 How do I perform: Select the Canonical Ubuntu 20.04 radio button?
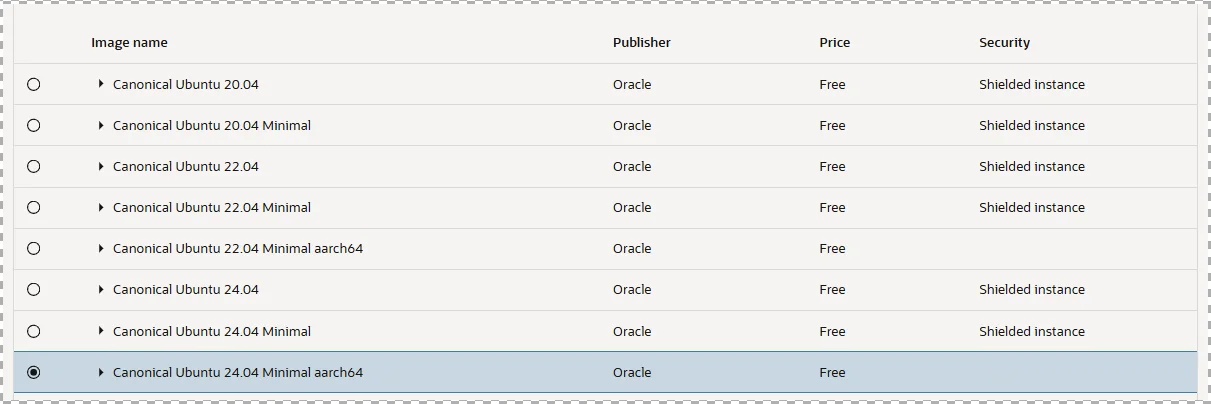tap(34, 85)
